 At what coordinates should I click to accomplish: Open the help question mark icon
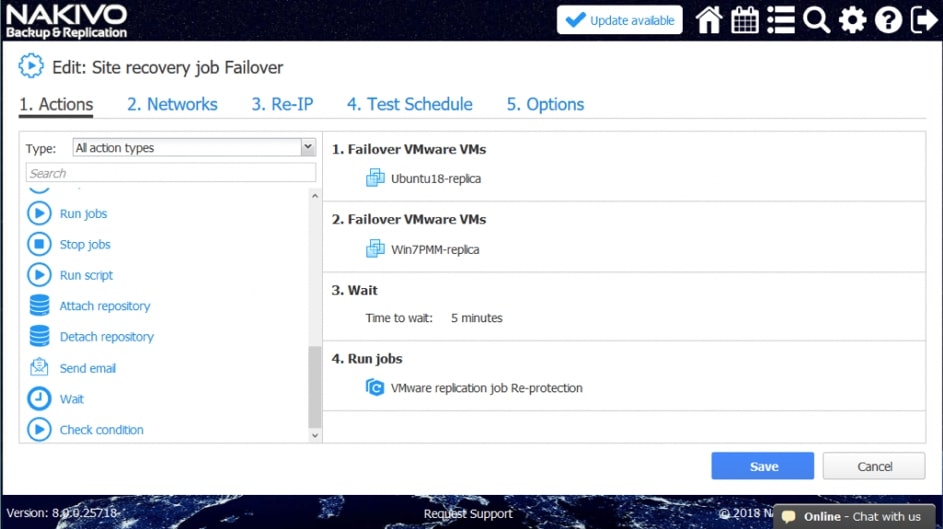(x=888, y=20)
